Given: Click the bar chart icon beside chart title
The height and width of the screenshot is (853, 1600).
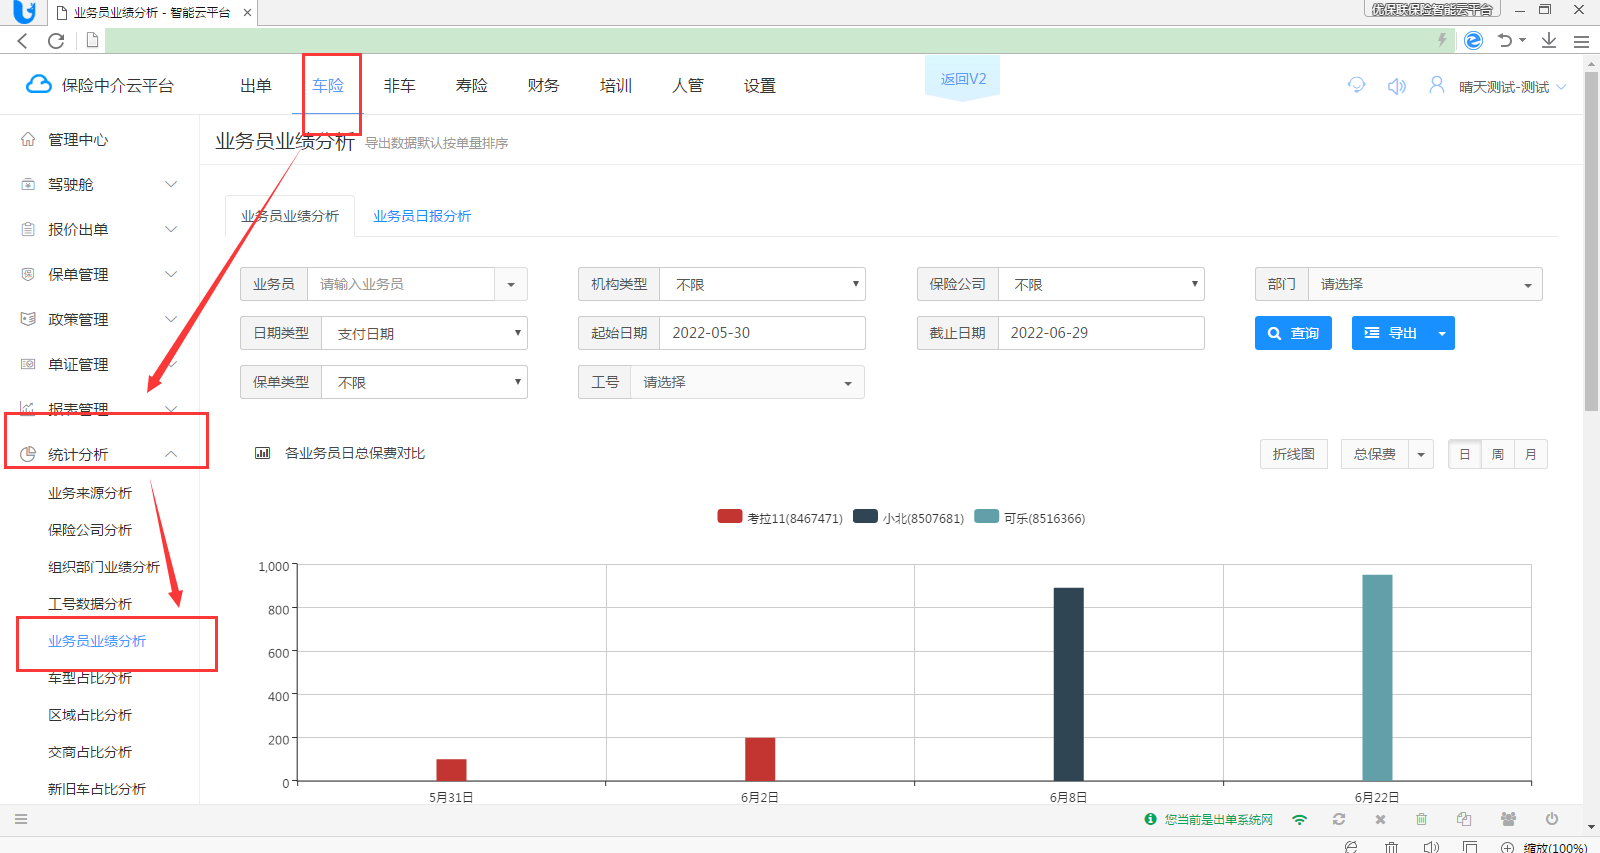Looking at the screenshot, I should 262,453.
